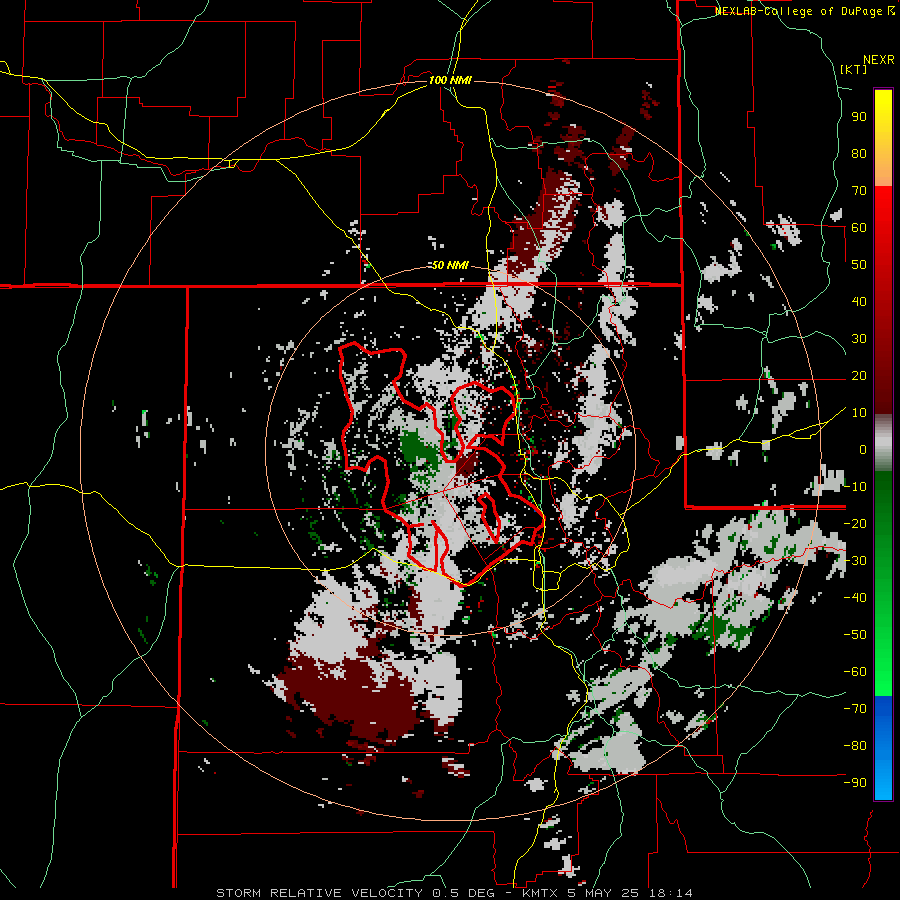Click the 70 value on the velocity scale

tap(859, 191)
